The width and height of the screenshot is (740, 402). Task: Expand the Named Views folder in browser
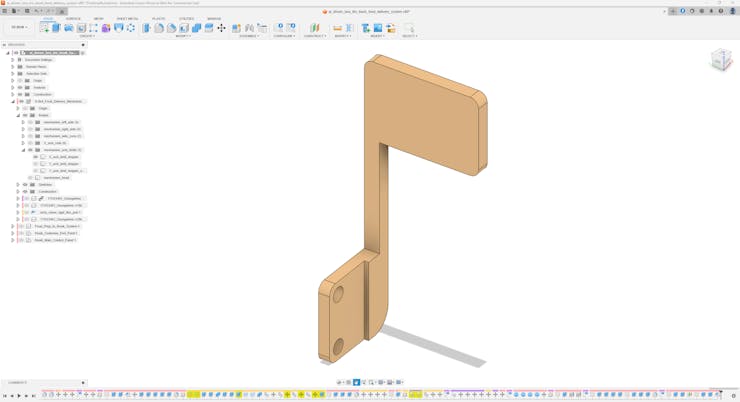click(x=13, y=67)
